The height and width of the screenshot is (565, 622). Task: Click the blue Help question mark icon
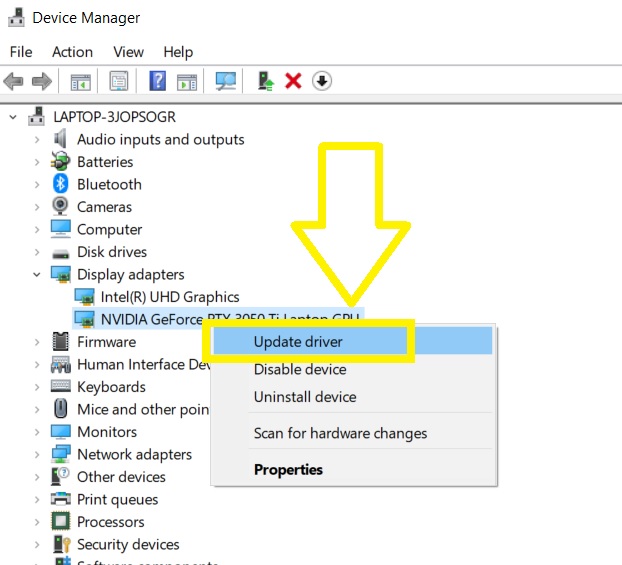point(157,81)
